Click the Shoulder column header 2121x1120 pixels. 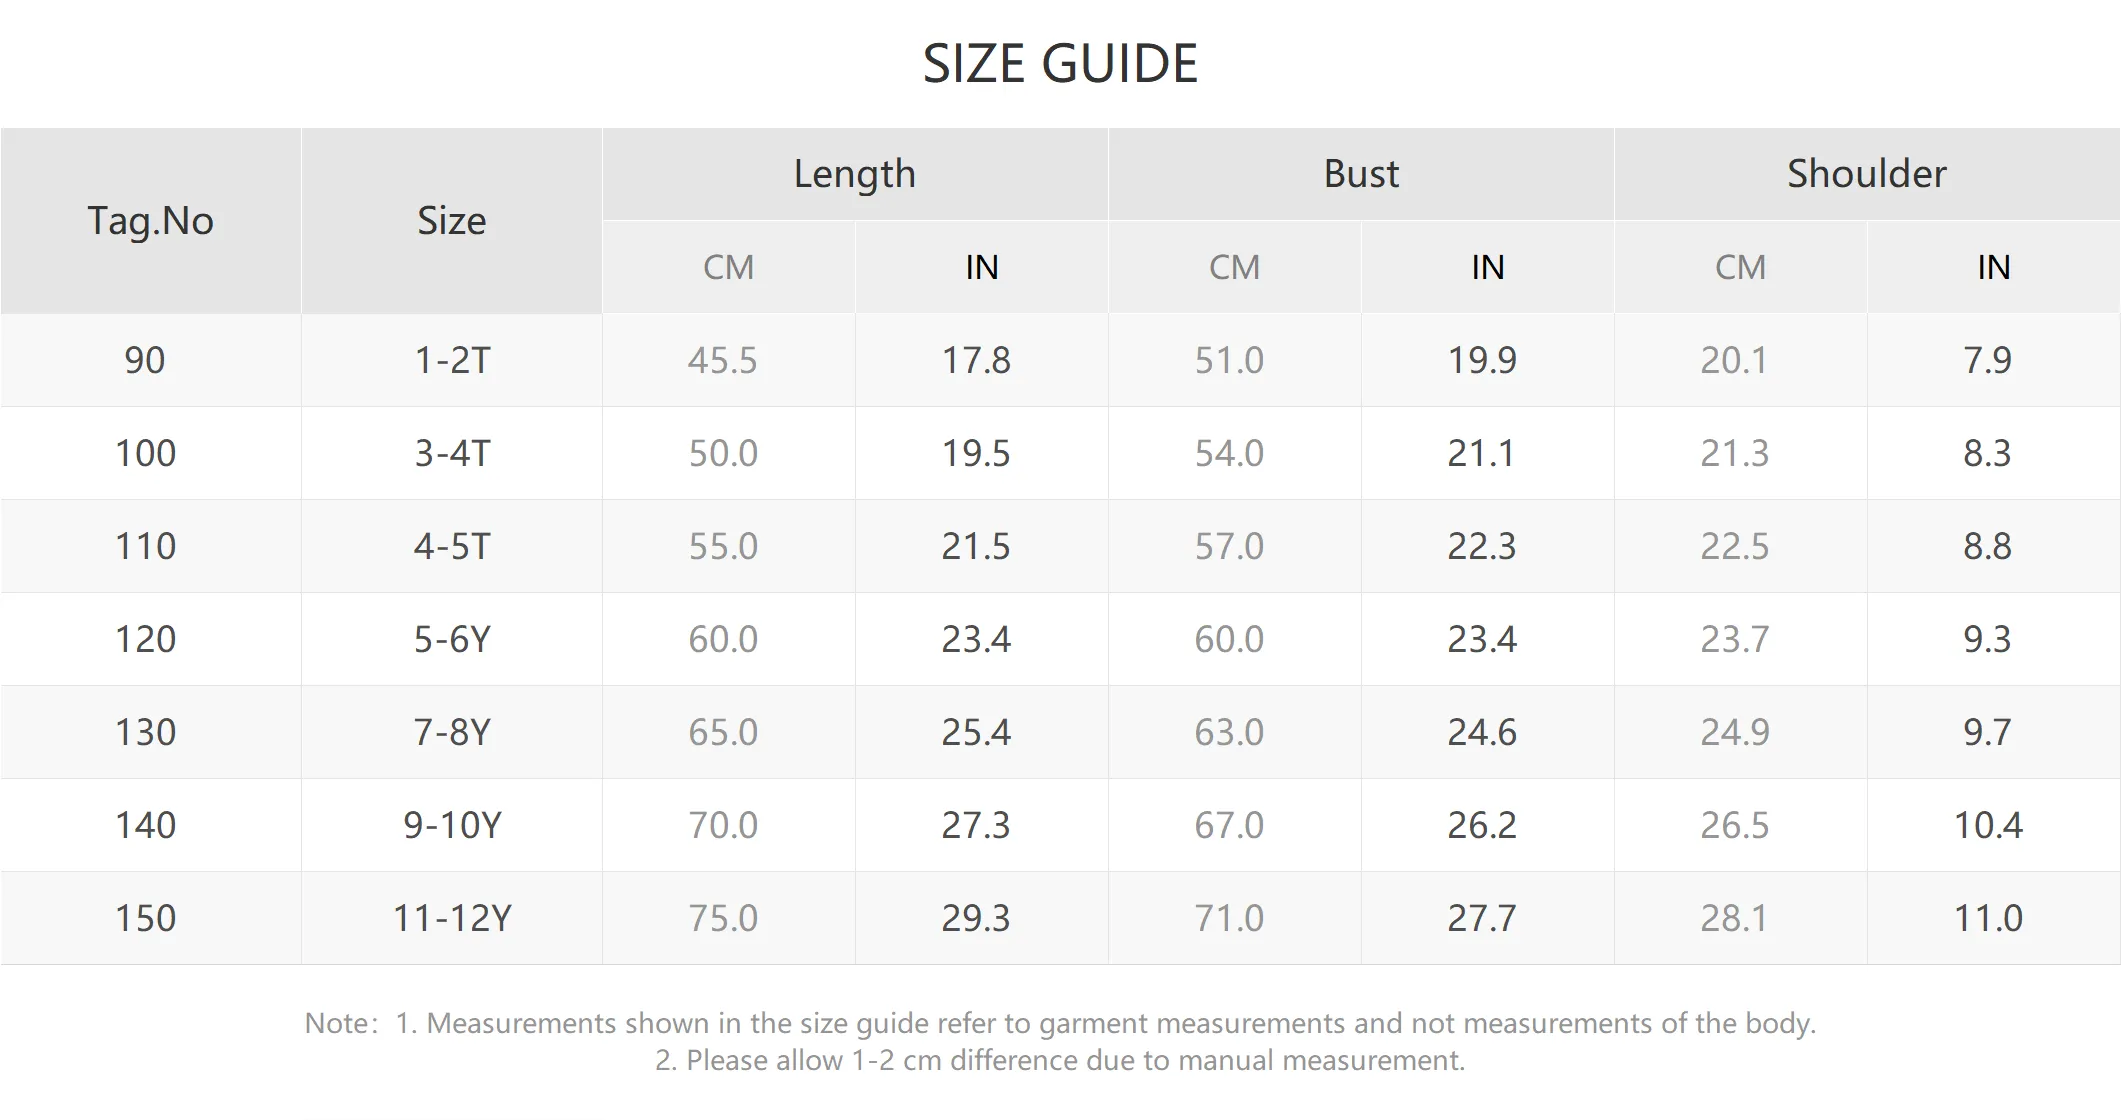[x=1867, y=174]
